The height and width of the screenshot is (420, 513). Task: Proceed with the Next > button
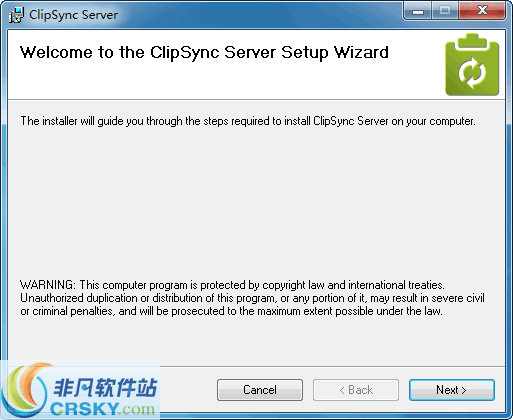pos(452,390)
